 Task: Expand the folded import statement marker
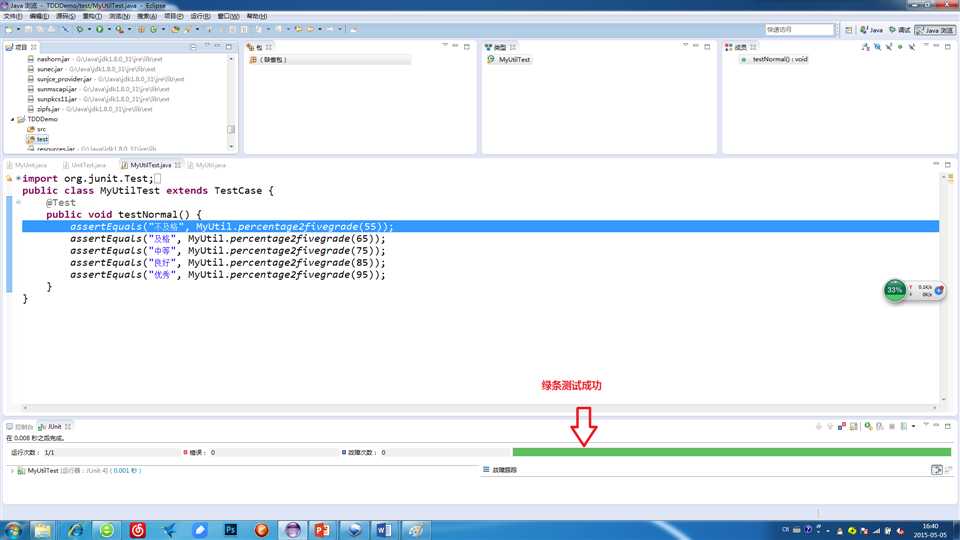click(x=18, y=178)
